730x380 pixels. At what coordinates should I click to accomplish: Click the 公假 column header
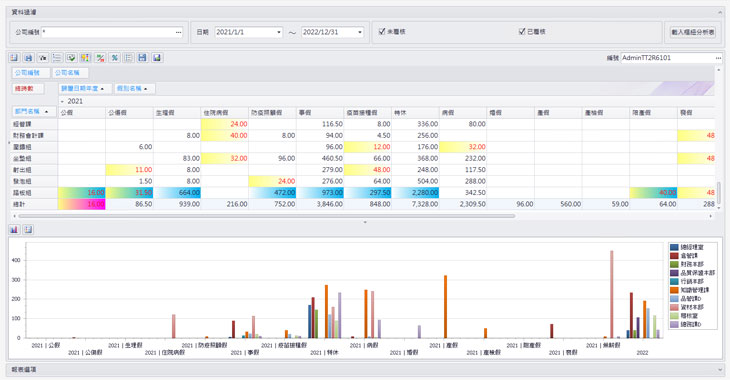coord(81,113)
